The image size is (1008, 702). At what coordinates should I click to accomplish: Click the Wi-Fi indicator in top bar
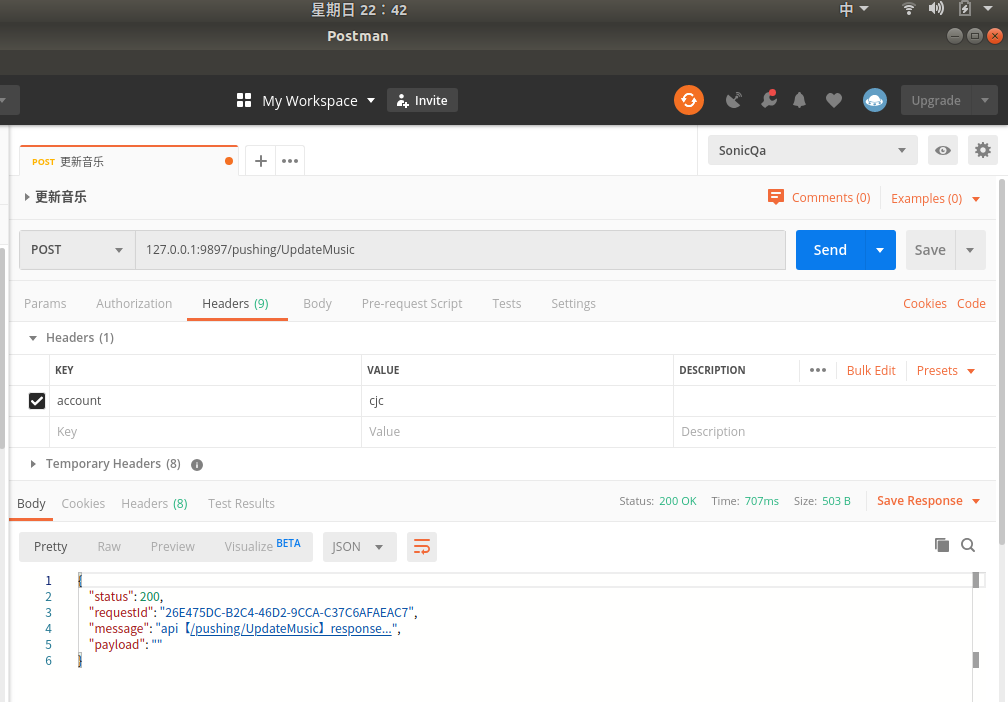(908, 9)
